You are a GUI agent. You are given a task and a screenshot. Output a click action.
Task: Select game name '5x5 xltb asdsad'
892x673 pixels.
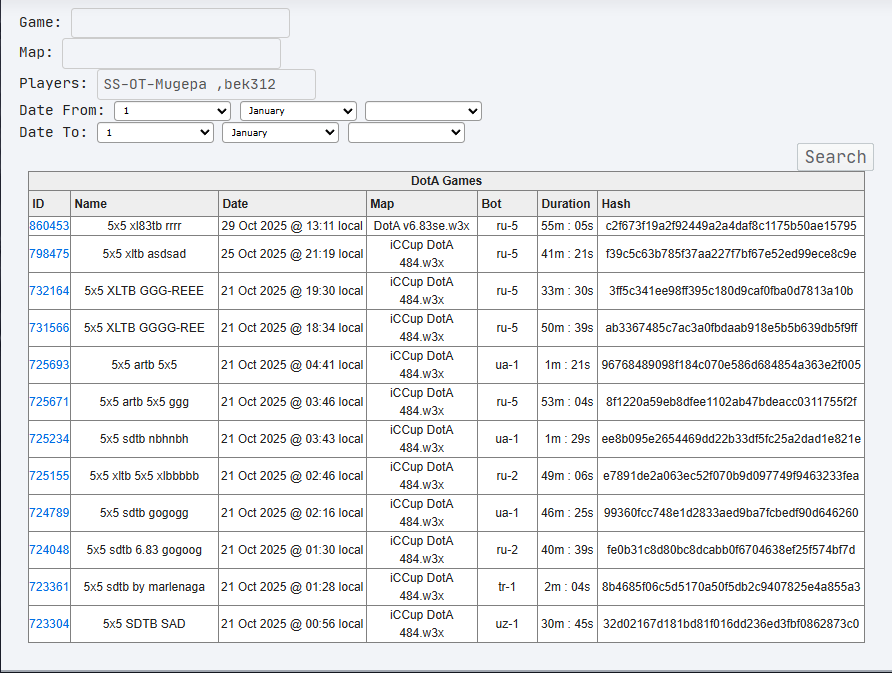point(144,254)
